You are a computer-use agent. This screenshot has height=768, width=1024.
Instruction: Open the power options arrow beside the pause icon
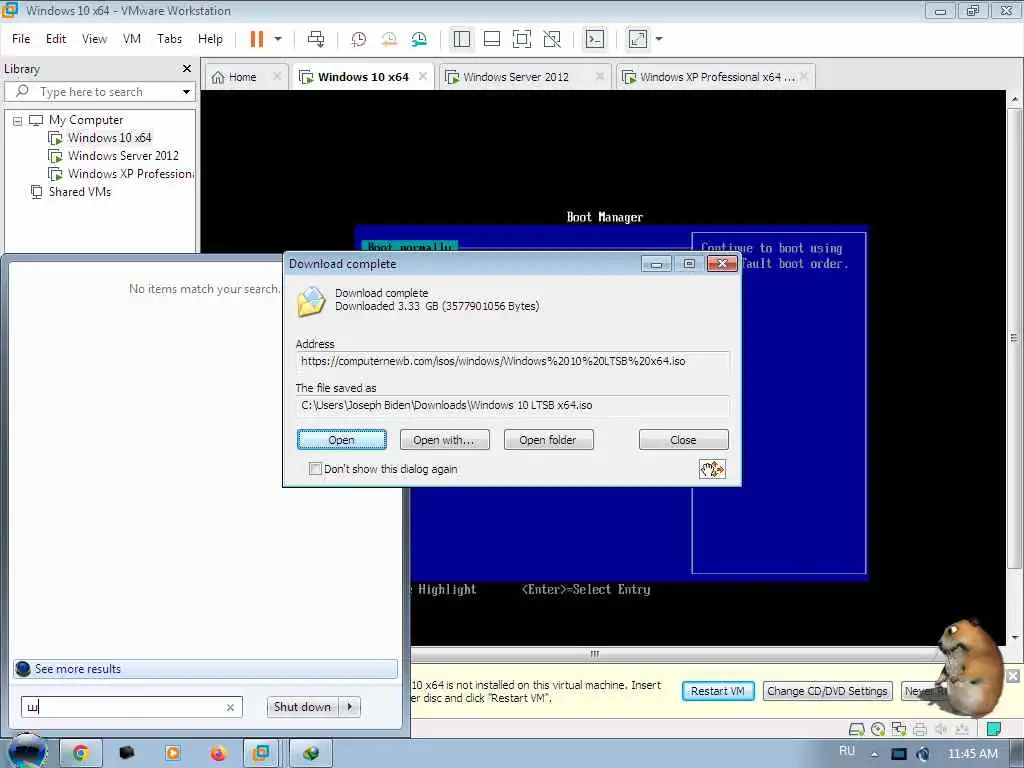tap(278, 39)
